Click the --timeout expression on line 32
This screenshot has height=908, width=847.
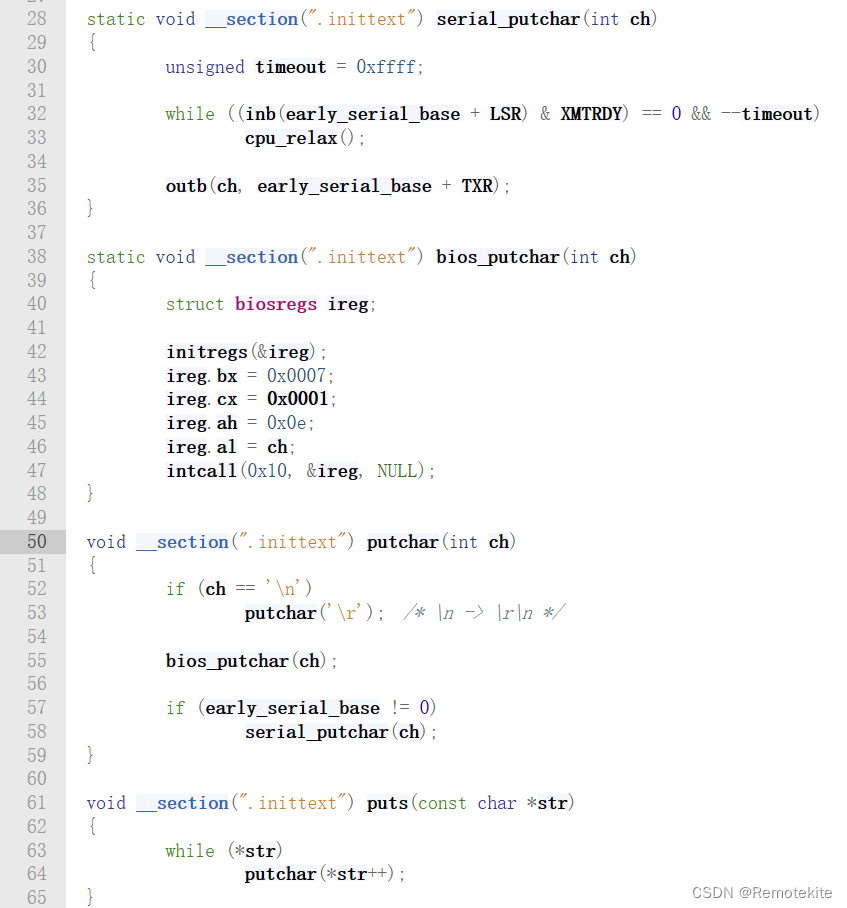[x=767, y=114]
